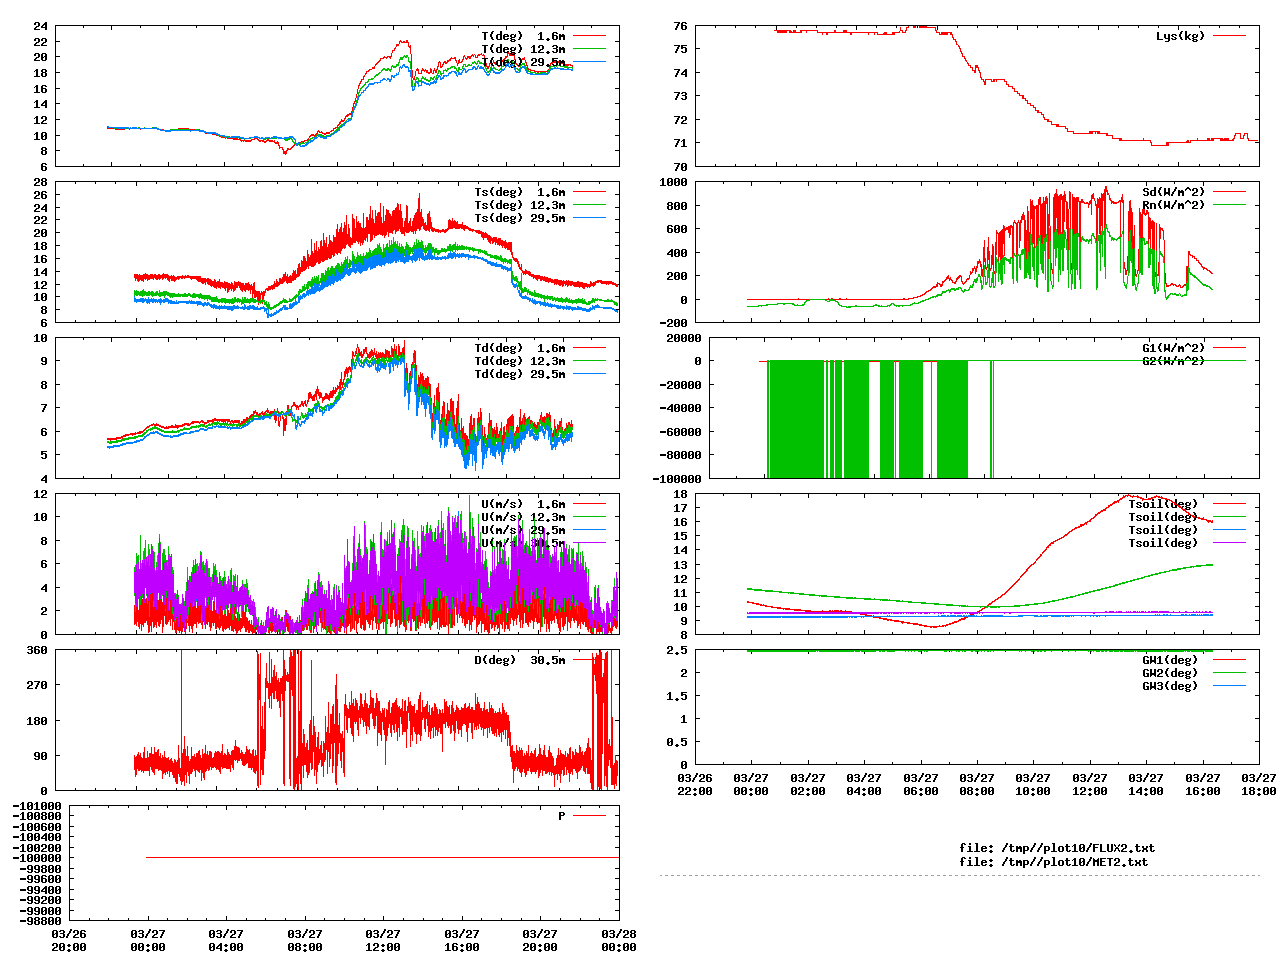Click the '03/28 00:00' time axis label
1280x960 pixels.
[618, 940]
